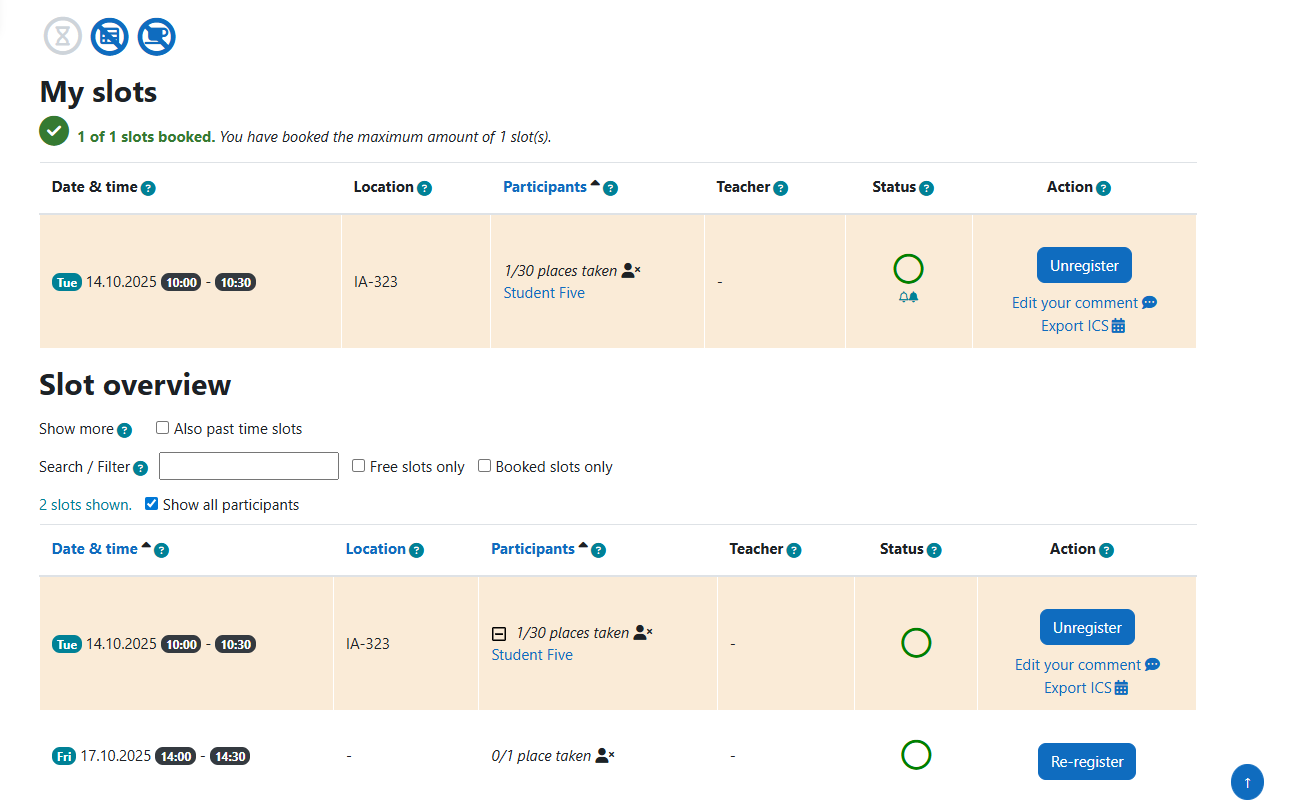Check the 'Free slots only' option

359,466
